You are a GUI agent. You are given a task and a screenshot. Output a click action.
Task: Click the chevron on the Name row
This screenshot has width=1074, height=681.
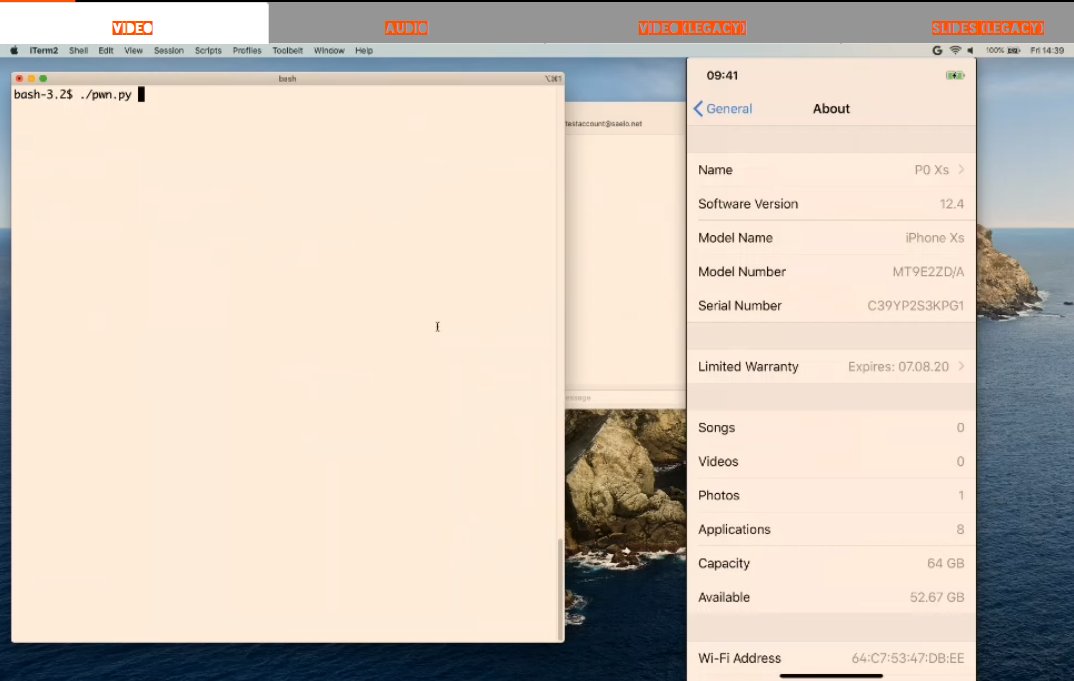961,169
